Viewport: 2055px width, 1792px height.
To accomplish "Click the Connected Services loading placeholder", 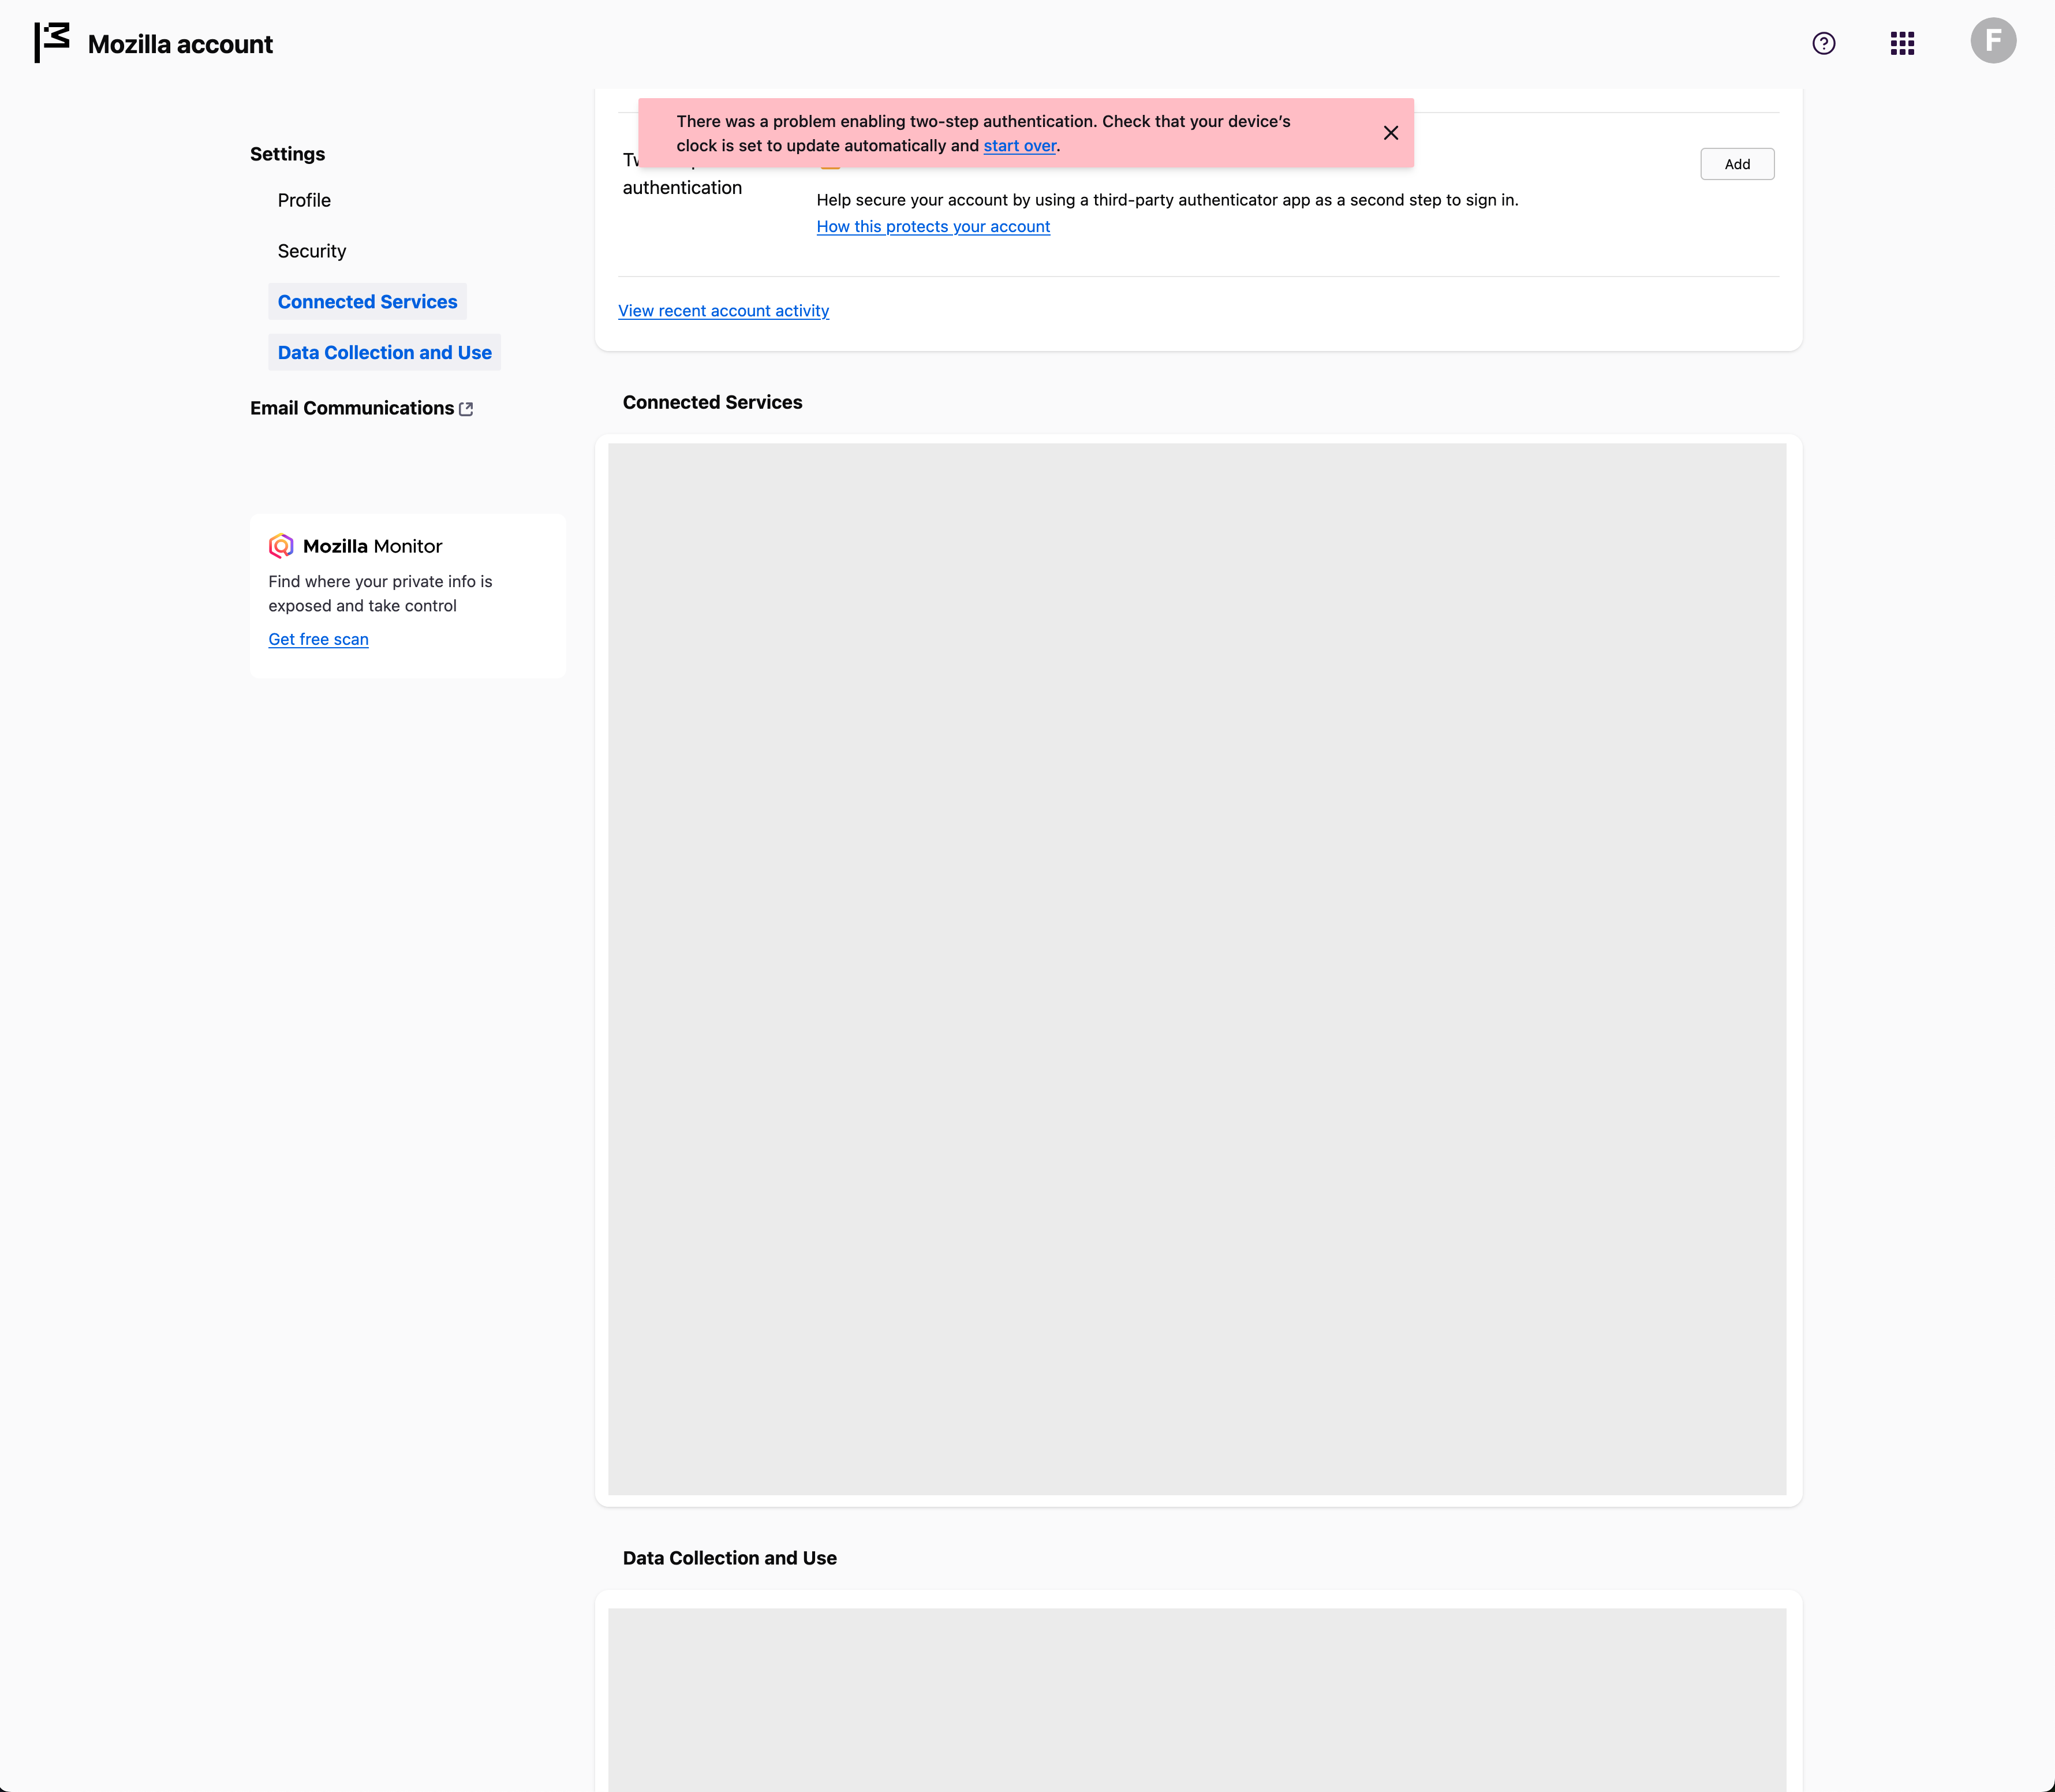I will [x=1196, y=968].
